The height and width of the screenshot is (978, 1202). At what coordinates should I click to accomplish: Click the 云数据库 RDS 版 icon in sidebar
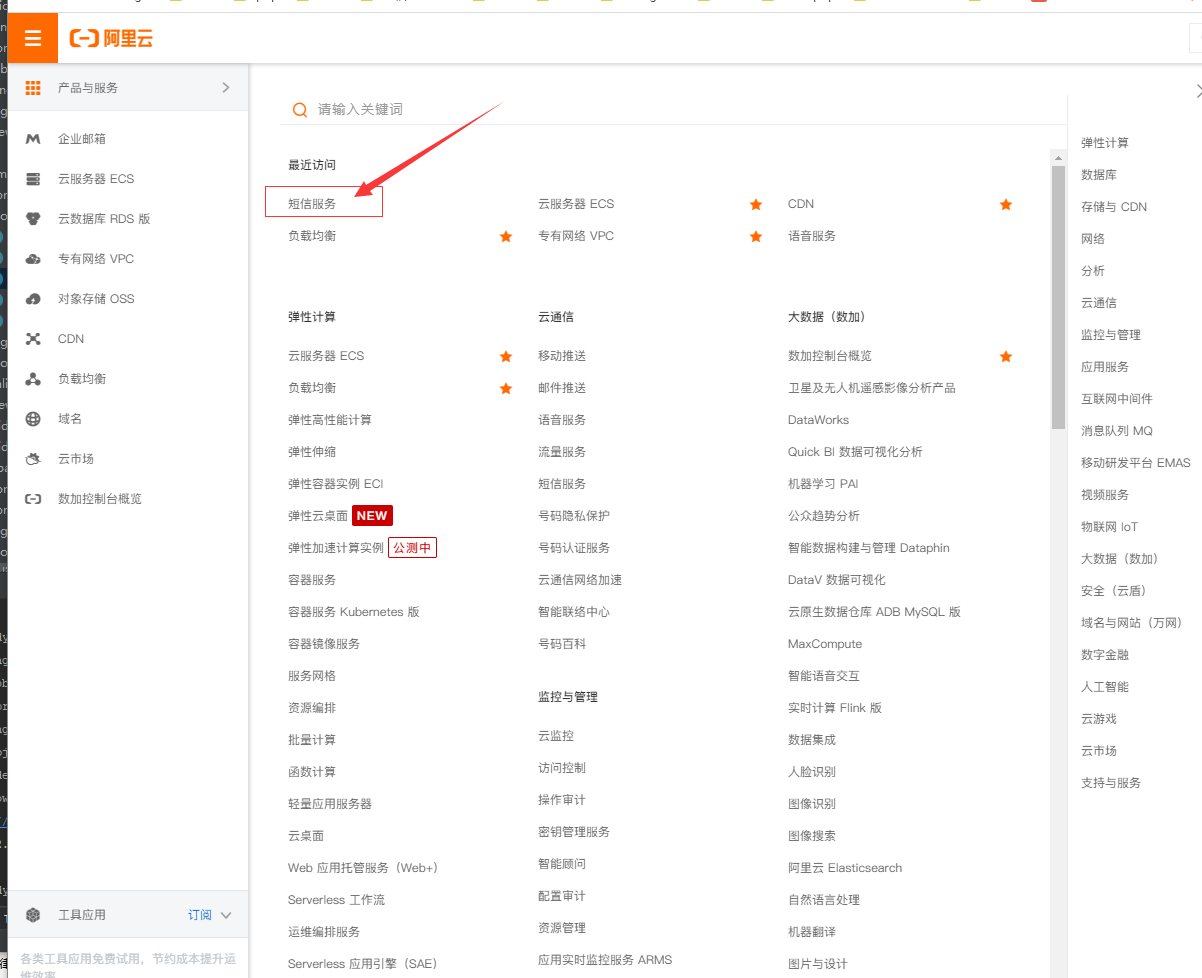[x=33, y=219]
